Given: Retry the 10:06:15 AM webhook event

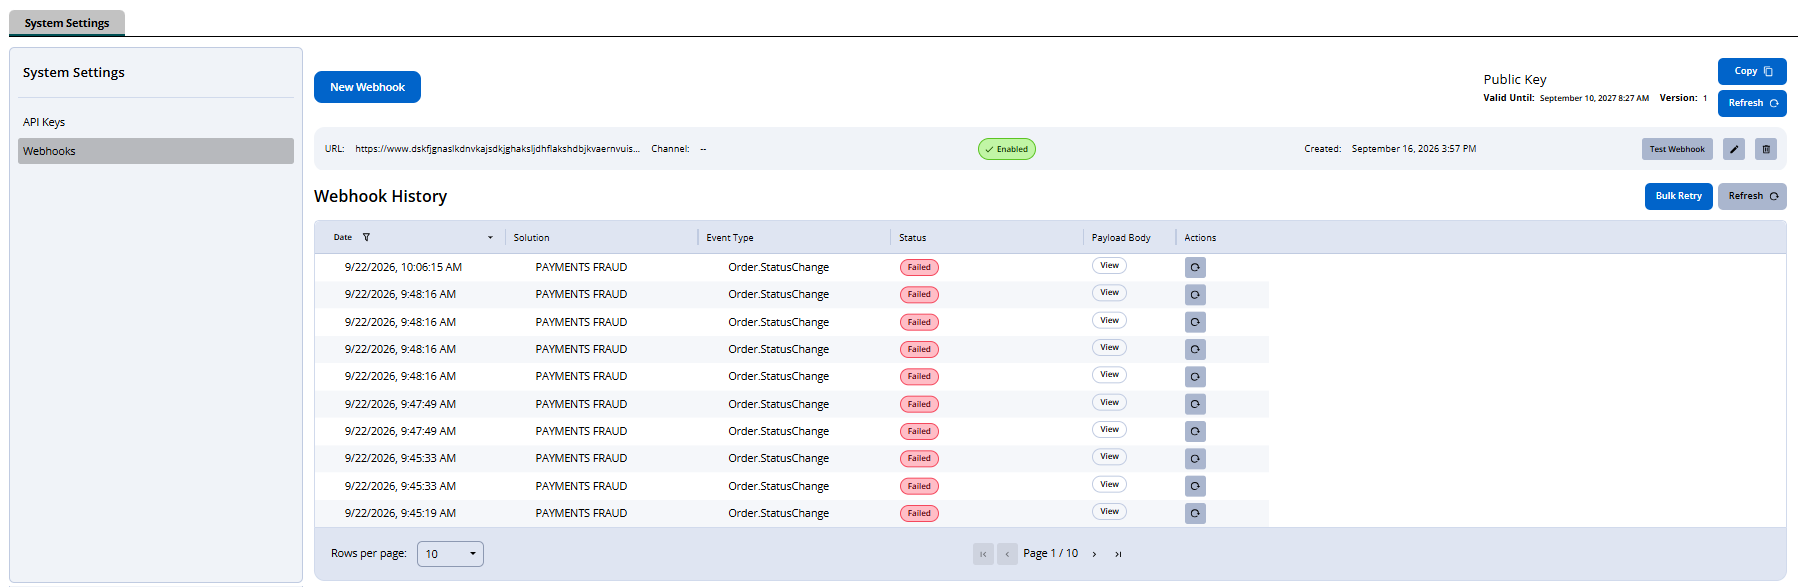Looking at the screenshot, I should 1195,267.
